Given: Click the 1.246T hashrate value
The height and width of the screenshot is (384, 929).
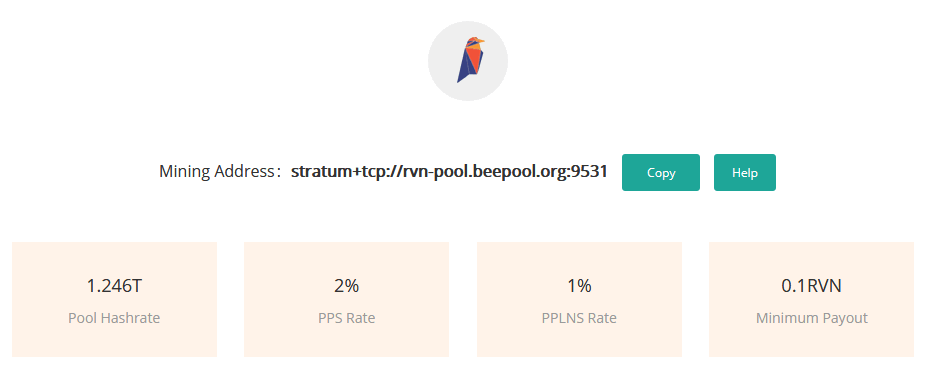Looking at the screenshot, I should click(114, 286).
